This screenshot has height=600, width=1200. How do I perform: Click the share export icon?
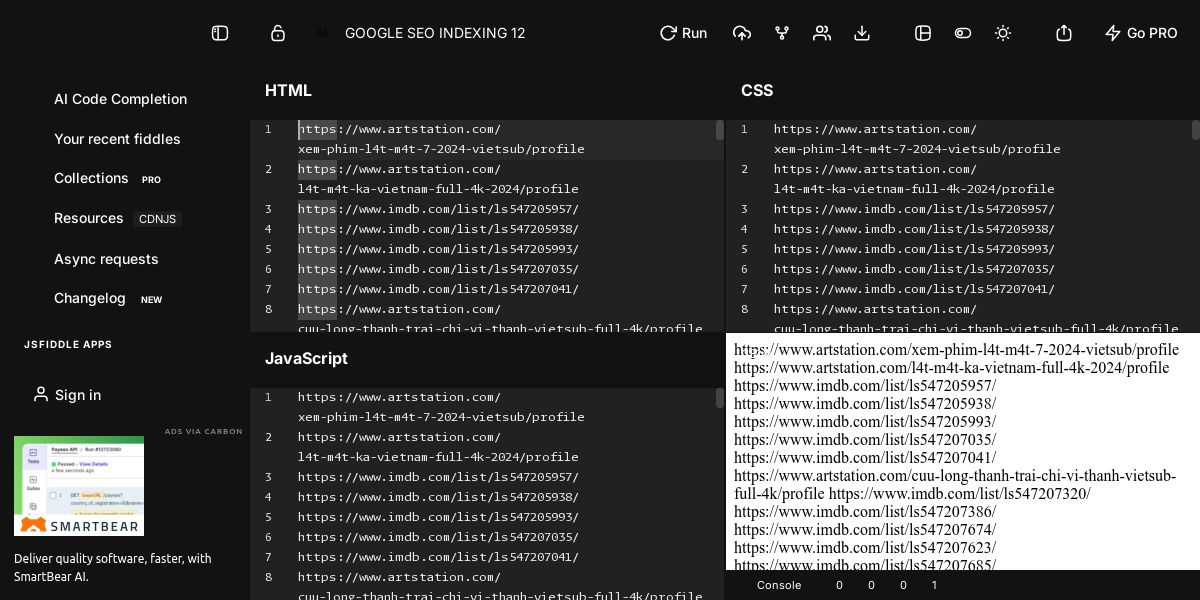pyautogui.click(x=1064, y=33)
